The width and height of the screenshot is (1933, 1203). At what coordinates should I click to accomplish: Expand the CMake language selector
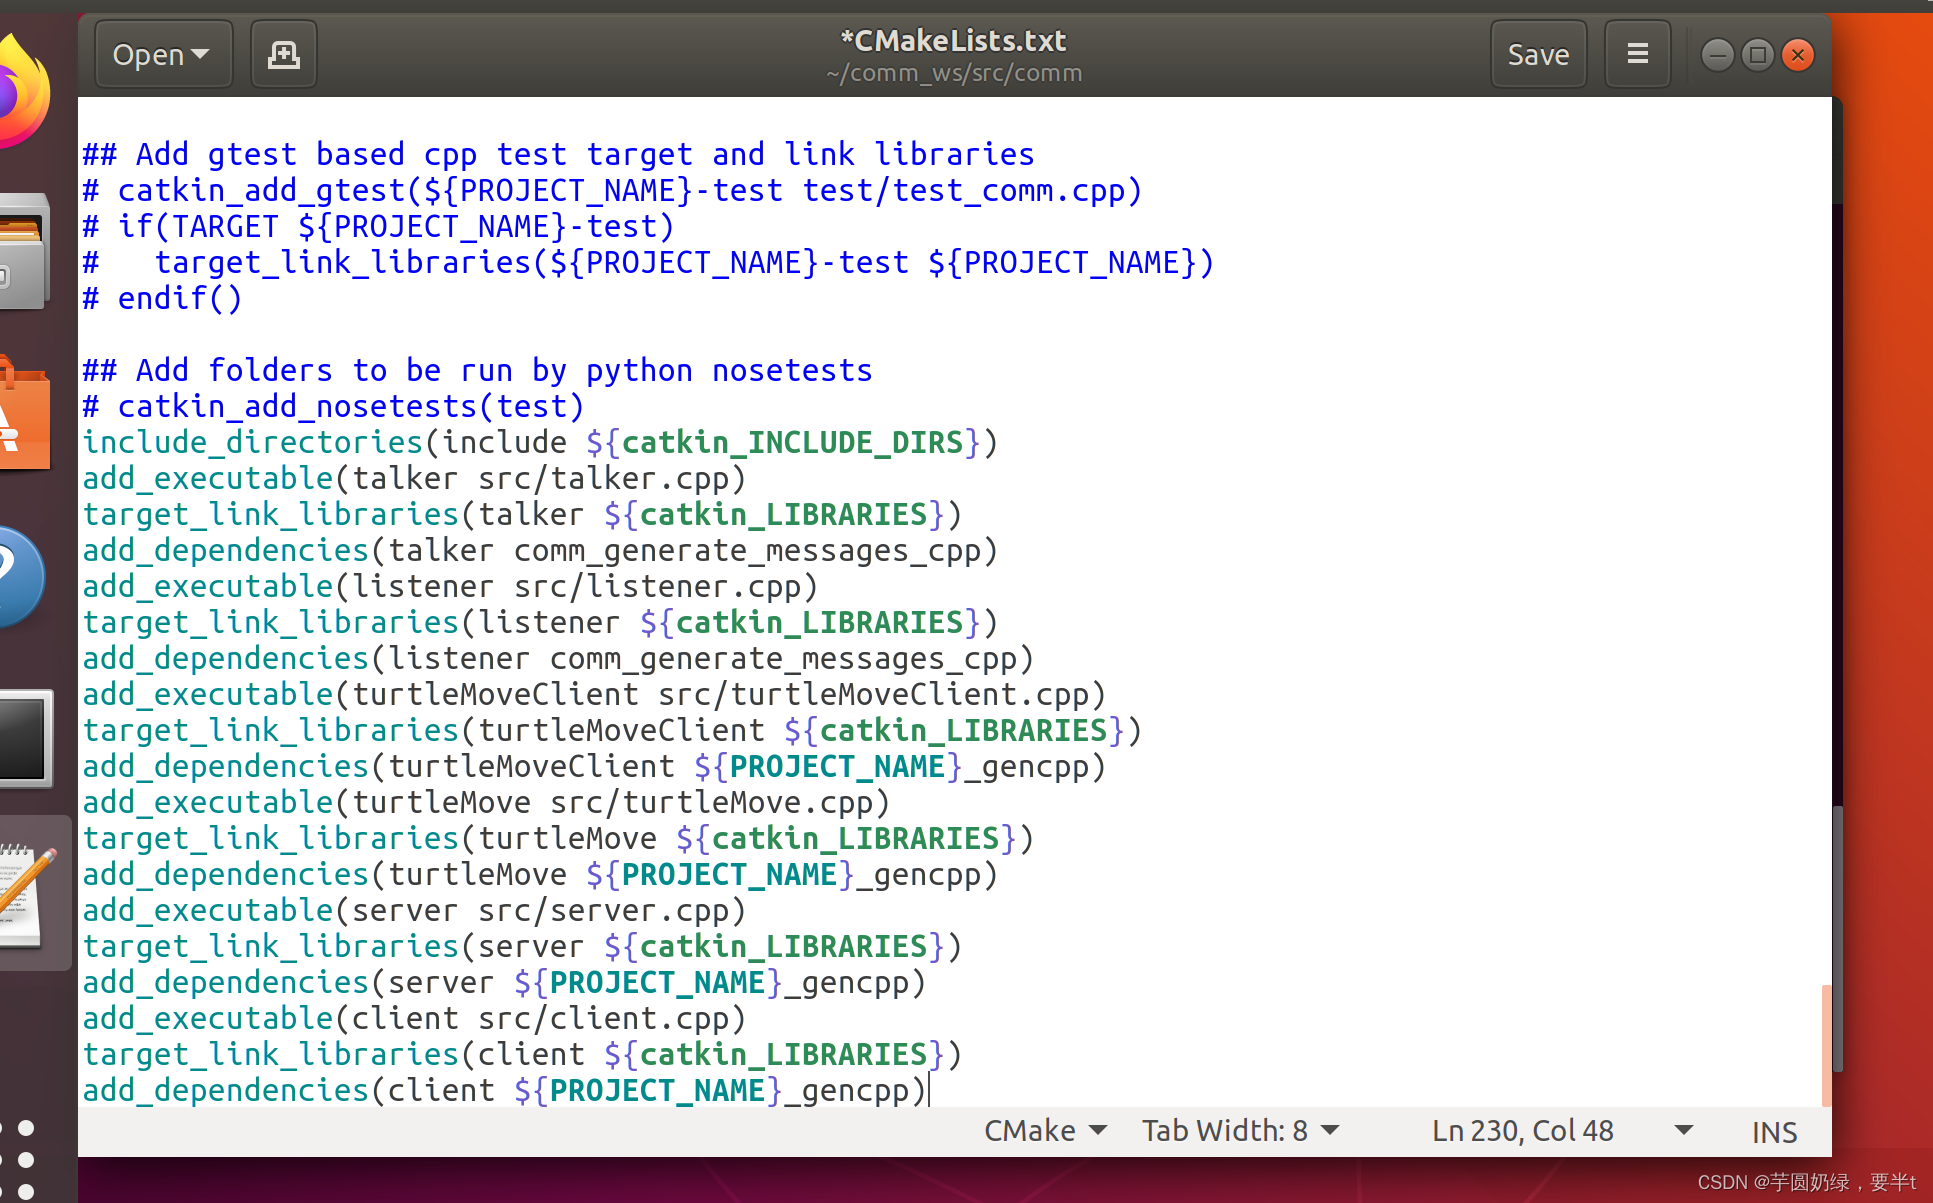coord(1045,1130)
